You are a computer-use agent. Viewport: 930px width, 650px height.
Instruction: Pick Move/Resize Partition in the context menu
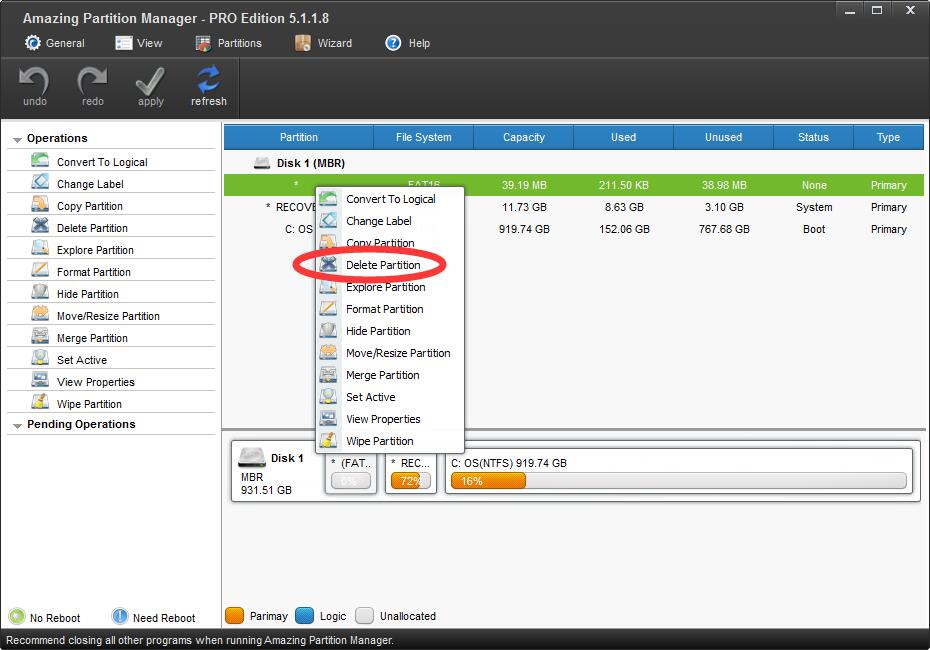[390, 353]
